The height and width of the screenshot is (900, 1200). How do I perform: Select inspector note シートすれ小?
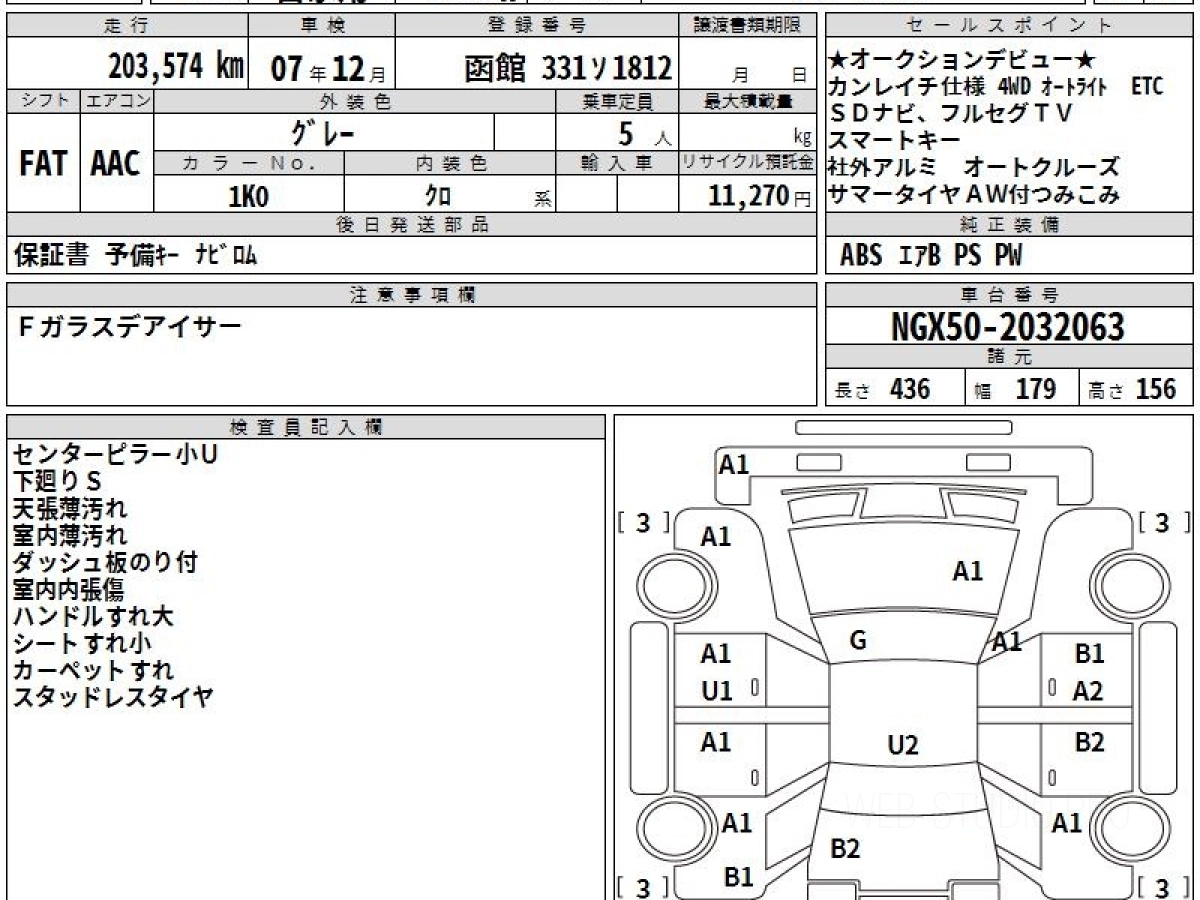[x=82, y=643]
